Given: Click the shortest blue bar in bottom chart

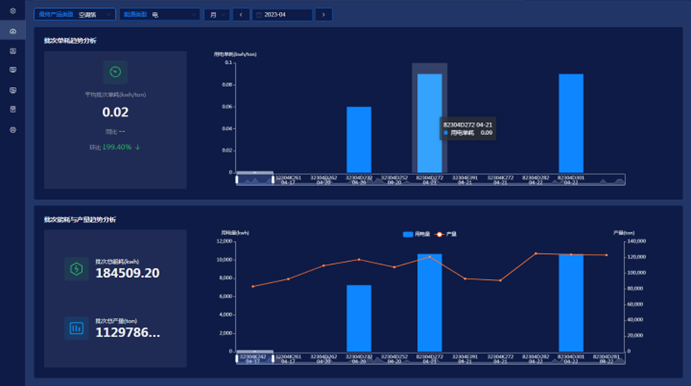Looking at the screenshot, I should (x=359, y=318).
